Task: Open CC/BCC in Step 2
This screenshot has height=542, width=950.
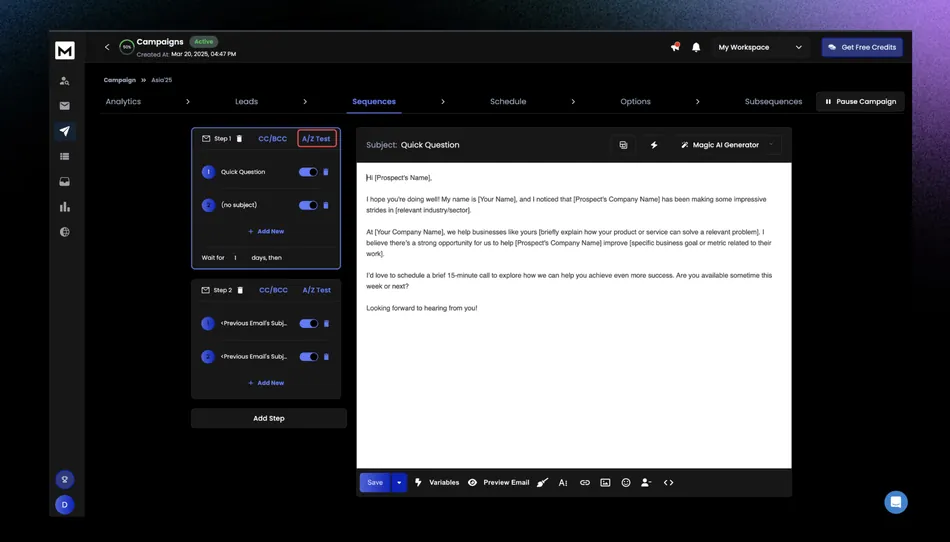Action: click(x=273, y=290)
